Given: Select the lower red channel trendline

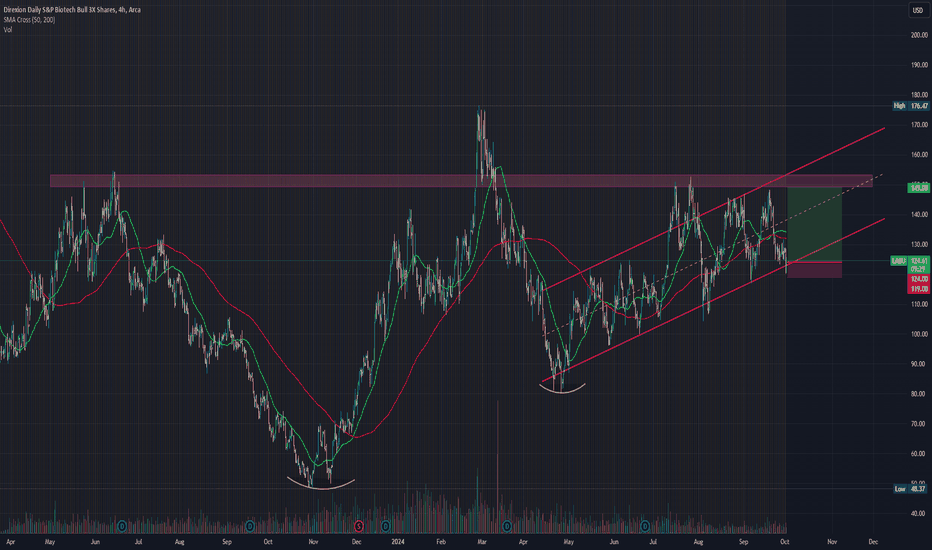Looking at the screenshot, I should (713, 300).
